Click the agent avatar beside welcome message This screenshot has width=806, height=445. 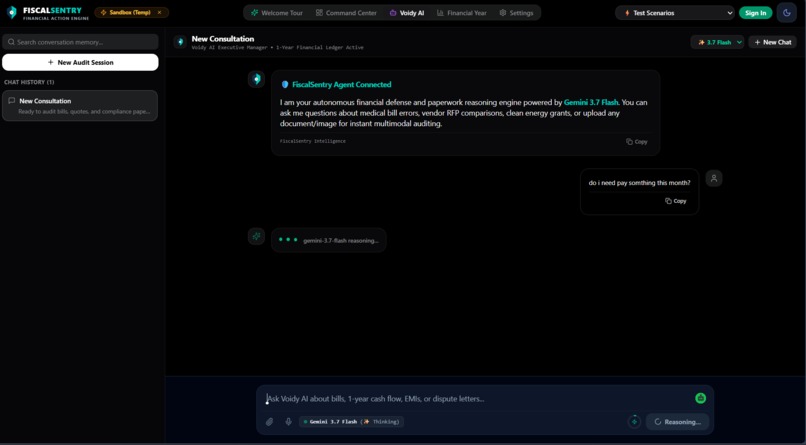pyautogui.click(x=256, y=79)
